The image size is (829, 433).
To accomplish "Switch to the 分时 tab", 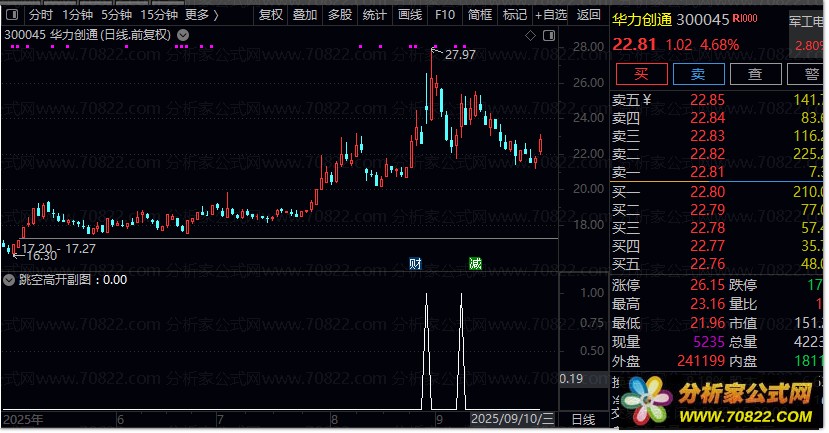I will [x=41, y=15].
